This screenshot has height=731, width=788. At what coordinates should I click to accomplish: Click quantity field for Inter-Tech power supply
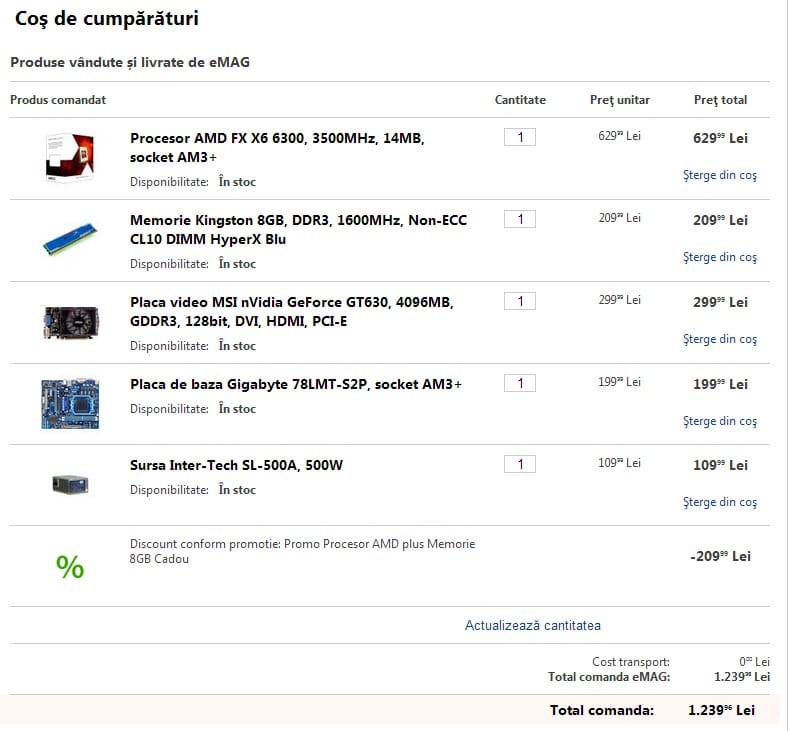tap(520, 464)
